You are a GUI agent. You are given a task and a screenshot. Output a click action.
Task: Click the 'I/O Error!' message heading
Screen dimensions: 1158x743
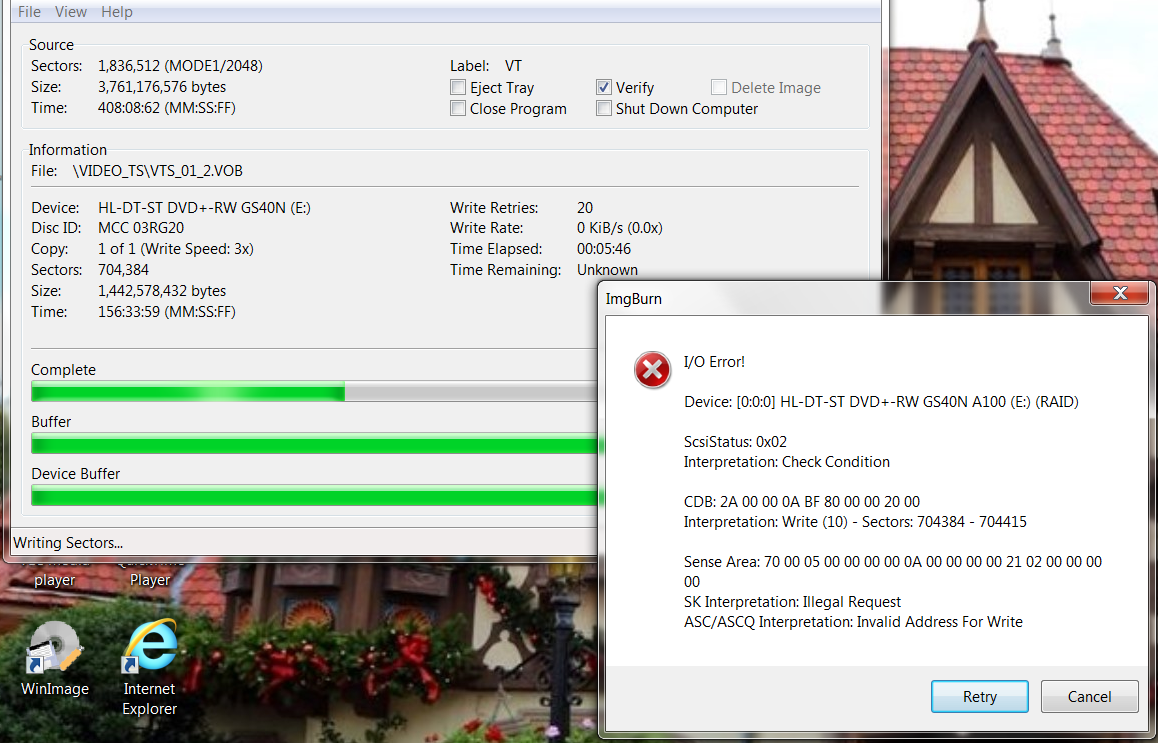click(714, 362)
